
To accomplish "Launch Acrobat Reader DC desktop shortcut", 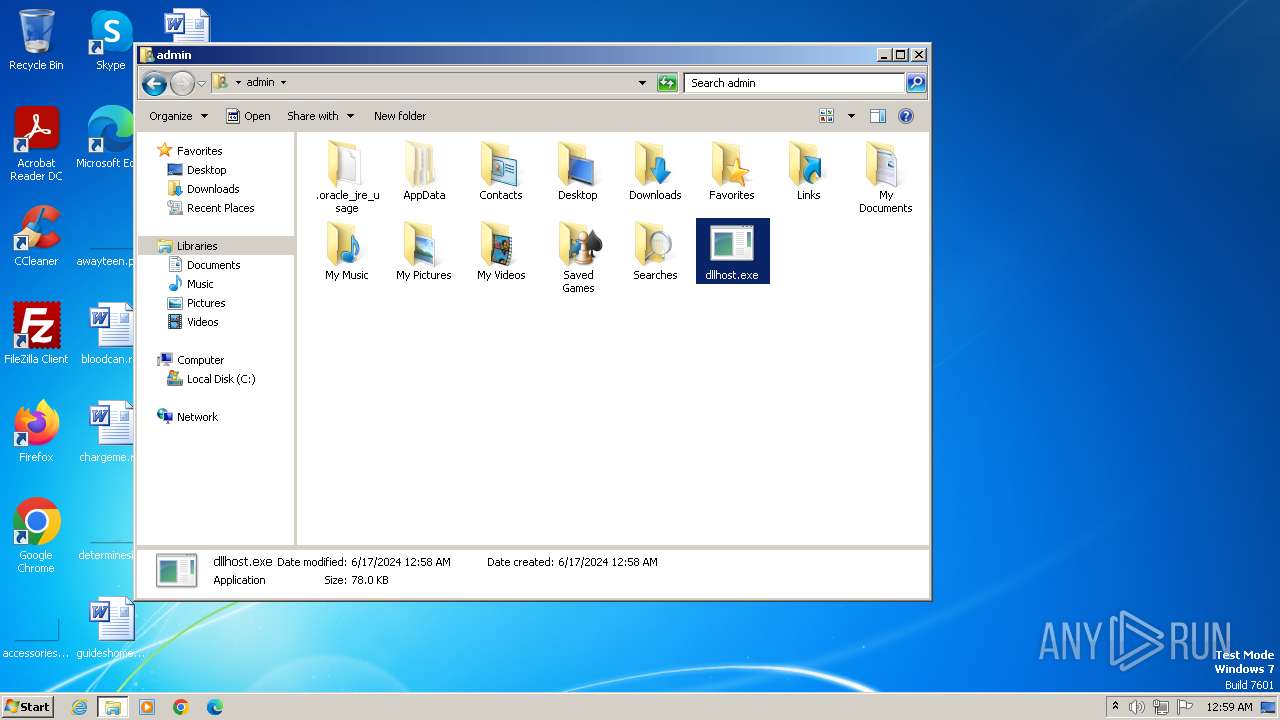I will 36,144.
